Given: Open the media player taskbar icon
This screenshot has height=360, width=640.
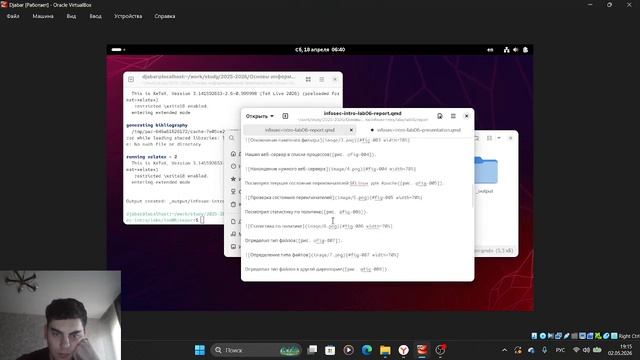Looking at the screenshot, I should (x=348, y=350).
